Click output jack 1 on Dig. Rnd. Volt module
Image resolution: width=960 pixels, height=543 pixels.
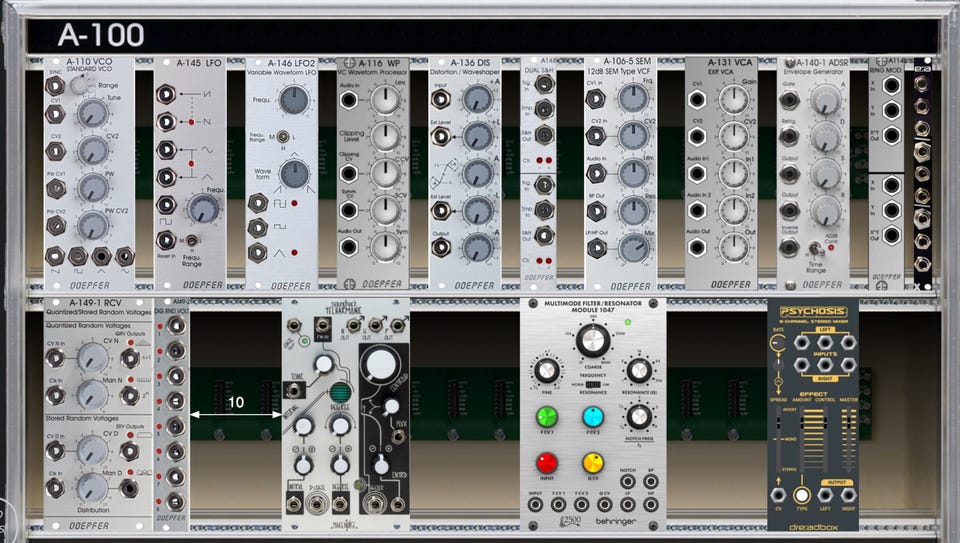click(176, 325)
